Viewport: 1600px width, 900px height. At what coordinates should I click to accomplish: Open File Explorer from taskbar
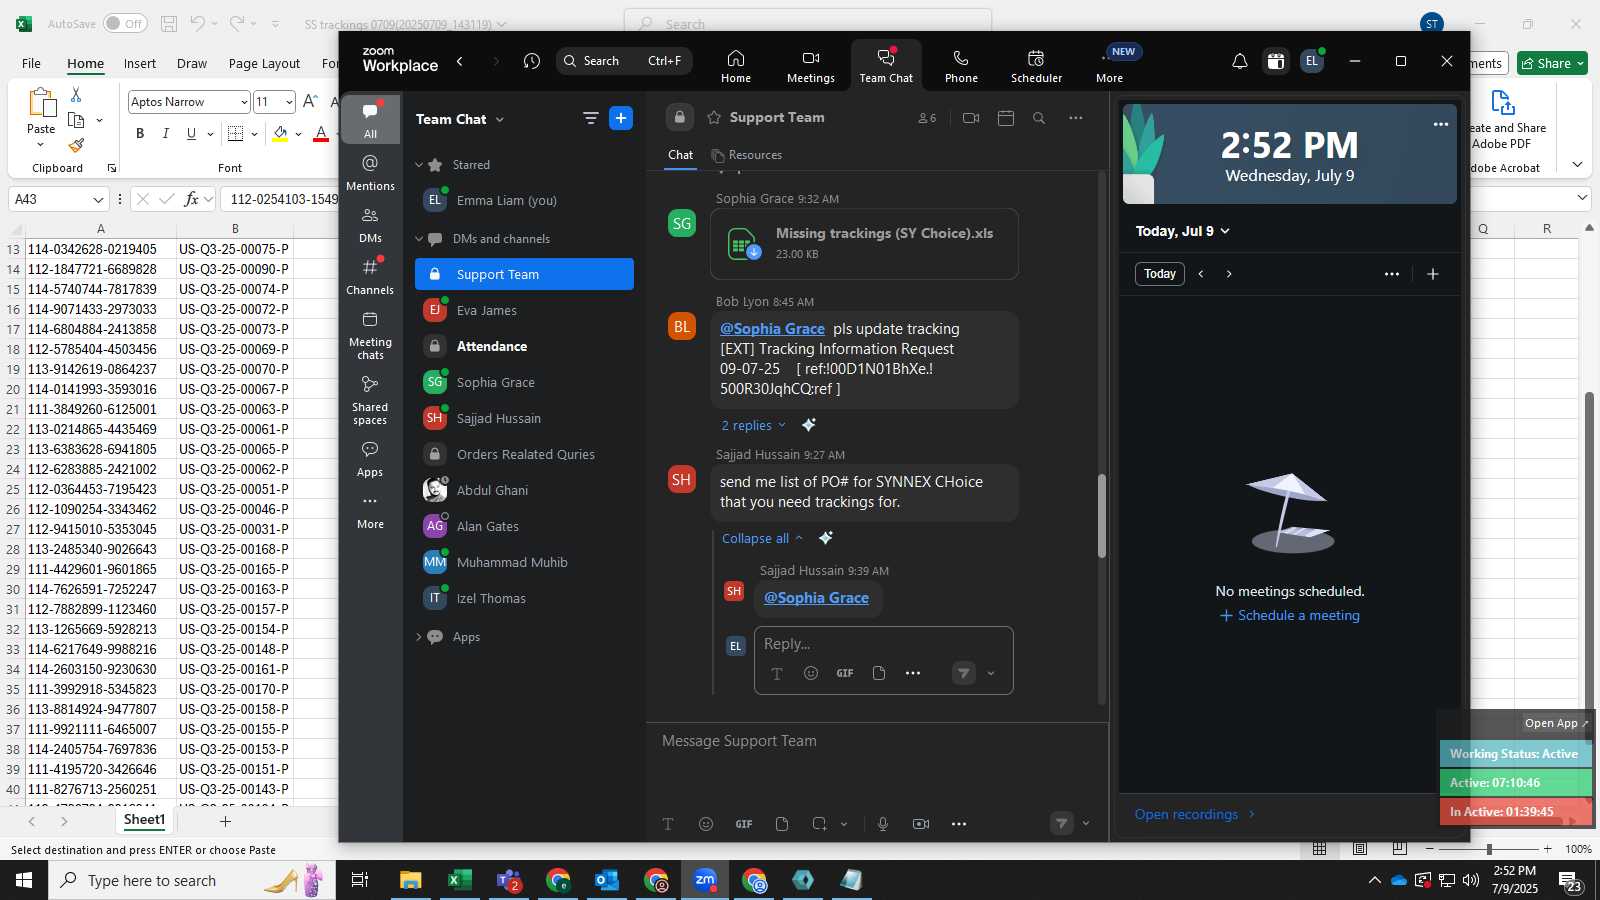tap(411, 880)
